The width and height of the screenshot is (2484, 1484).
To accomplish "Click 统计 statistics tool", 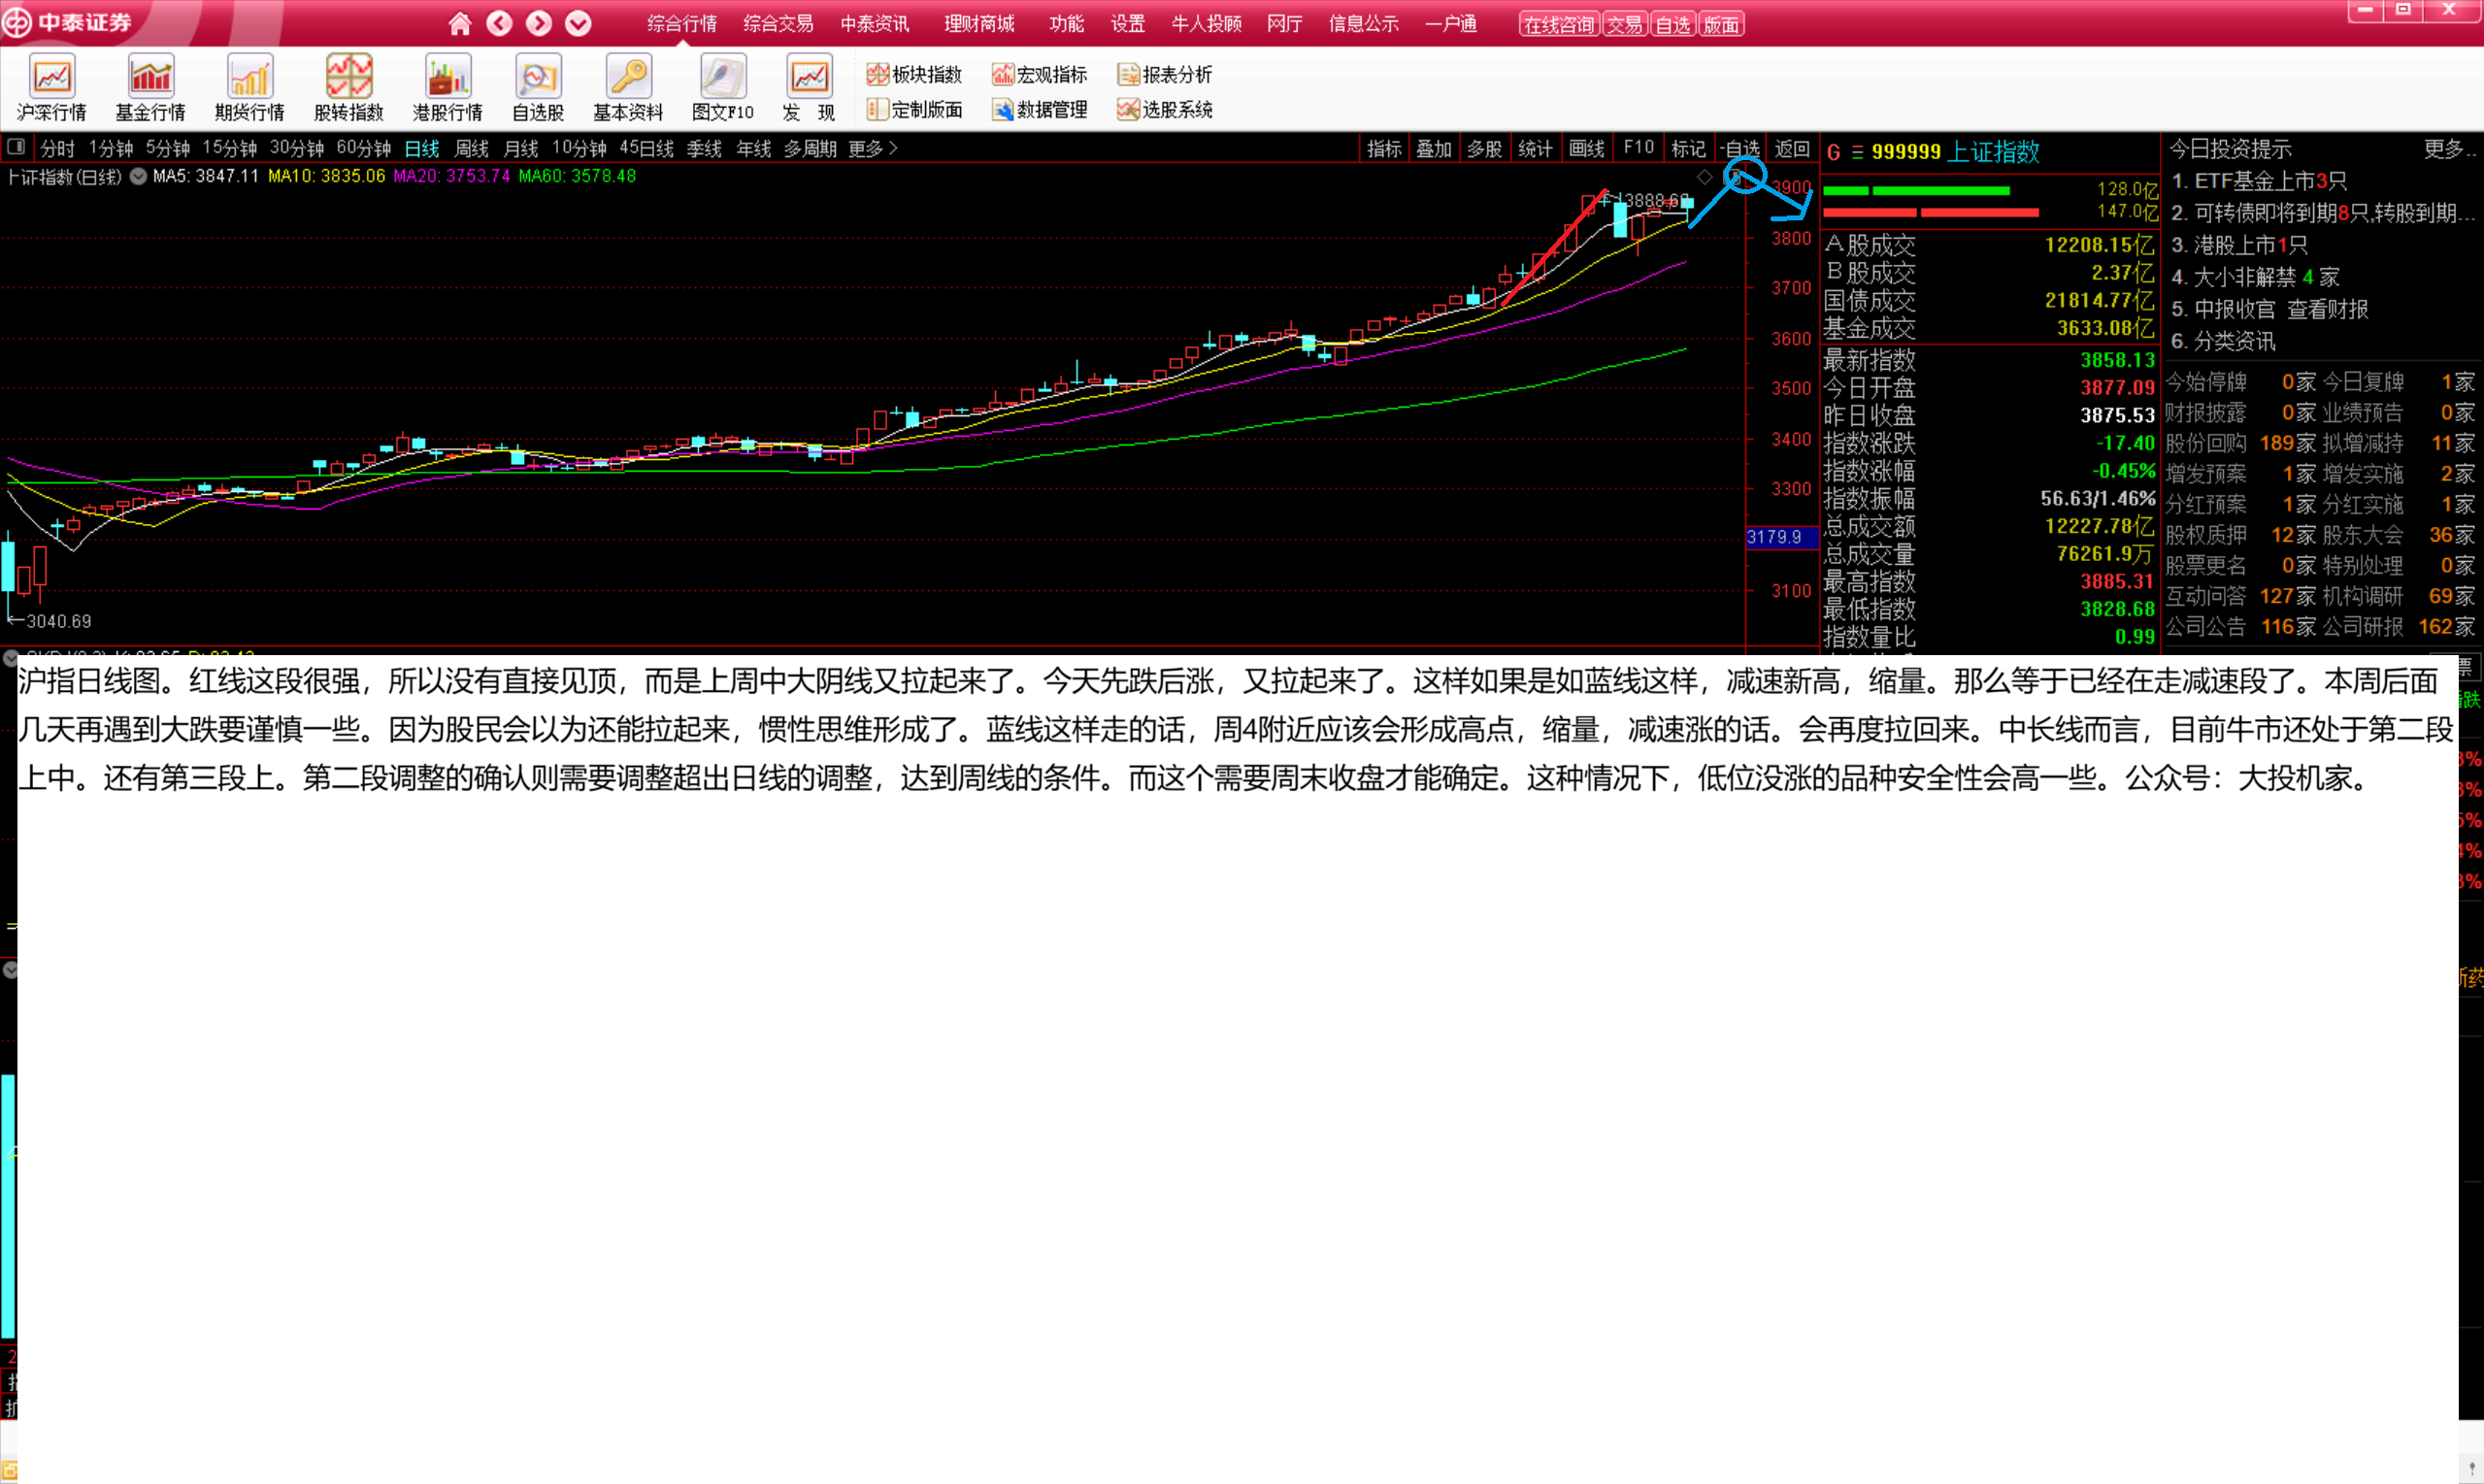I will 1536,148.
